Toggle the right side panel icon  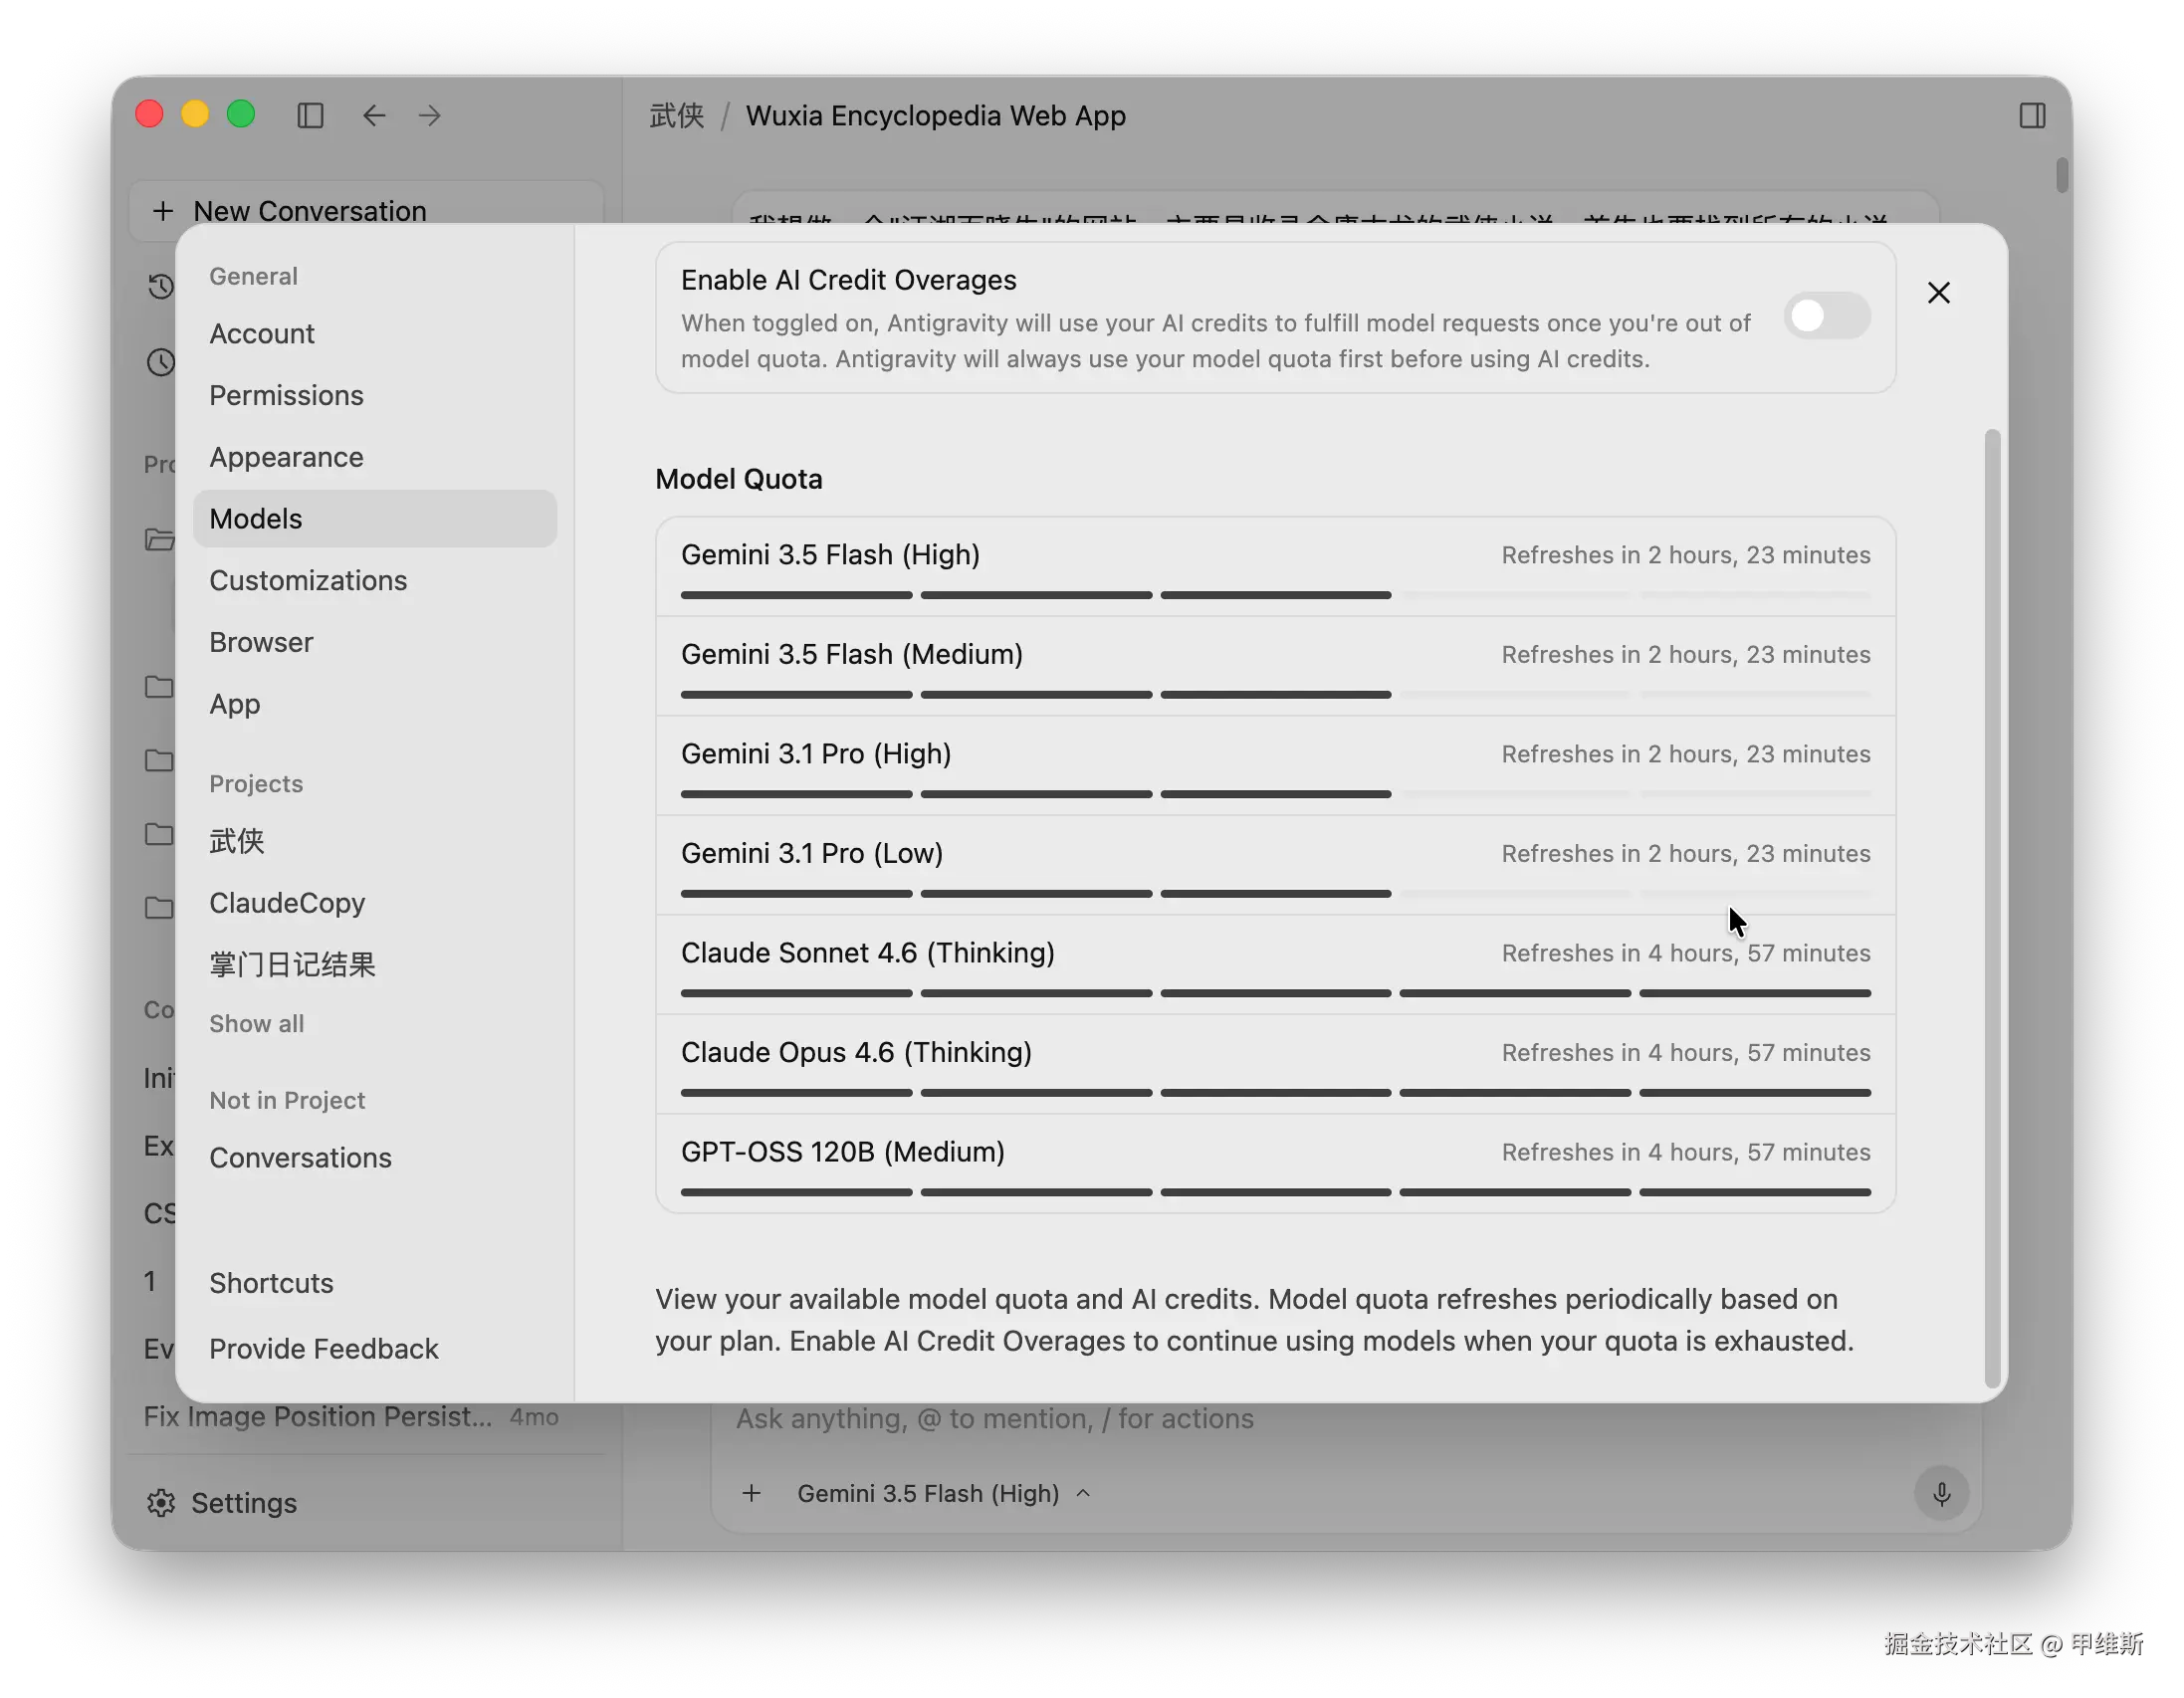tap(2032, 116)
